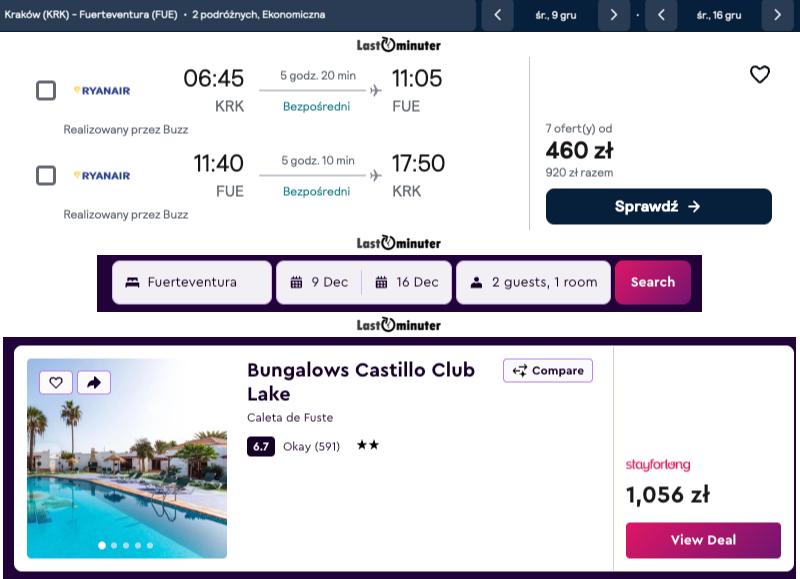Tick the outbound KRK to FUE flight checkbox

click(x=46, y=90)
